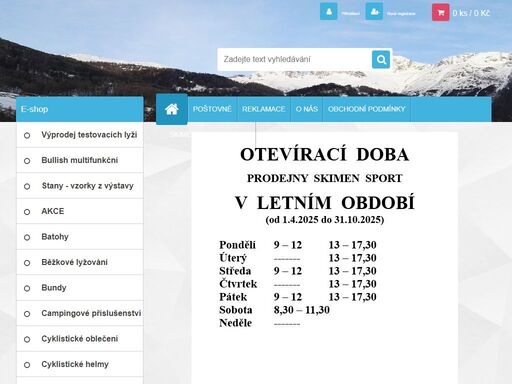Click the 'PRODEJNY SKIMEN SPORT' text
The width and height of the screenshot is (512, 384).
[324, 178]
